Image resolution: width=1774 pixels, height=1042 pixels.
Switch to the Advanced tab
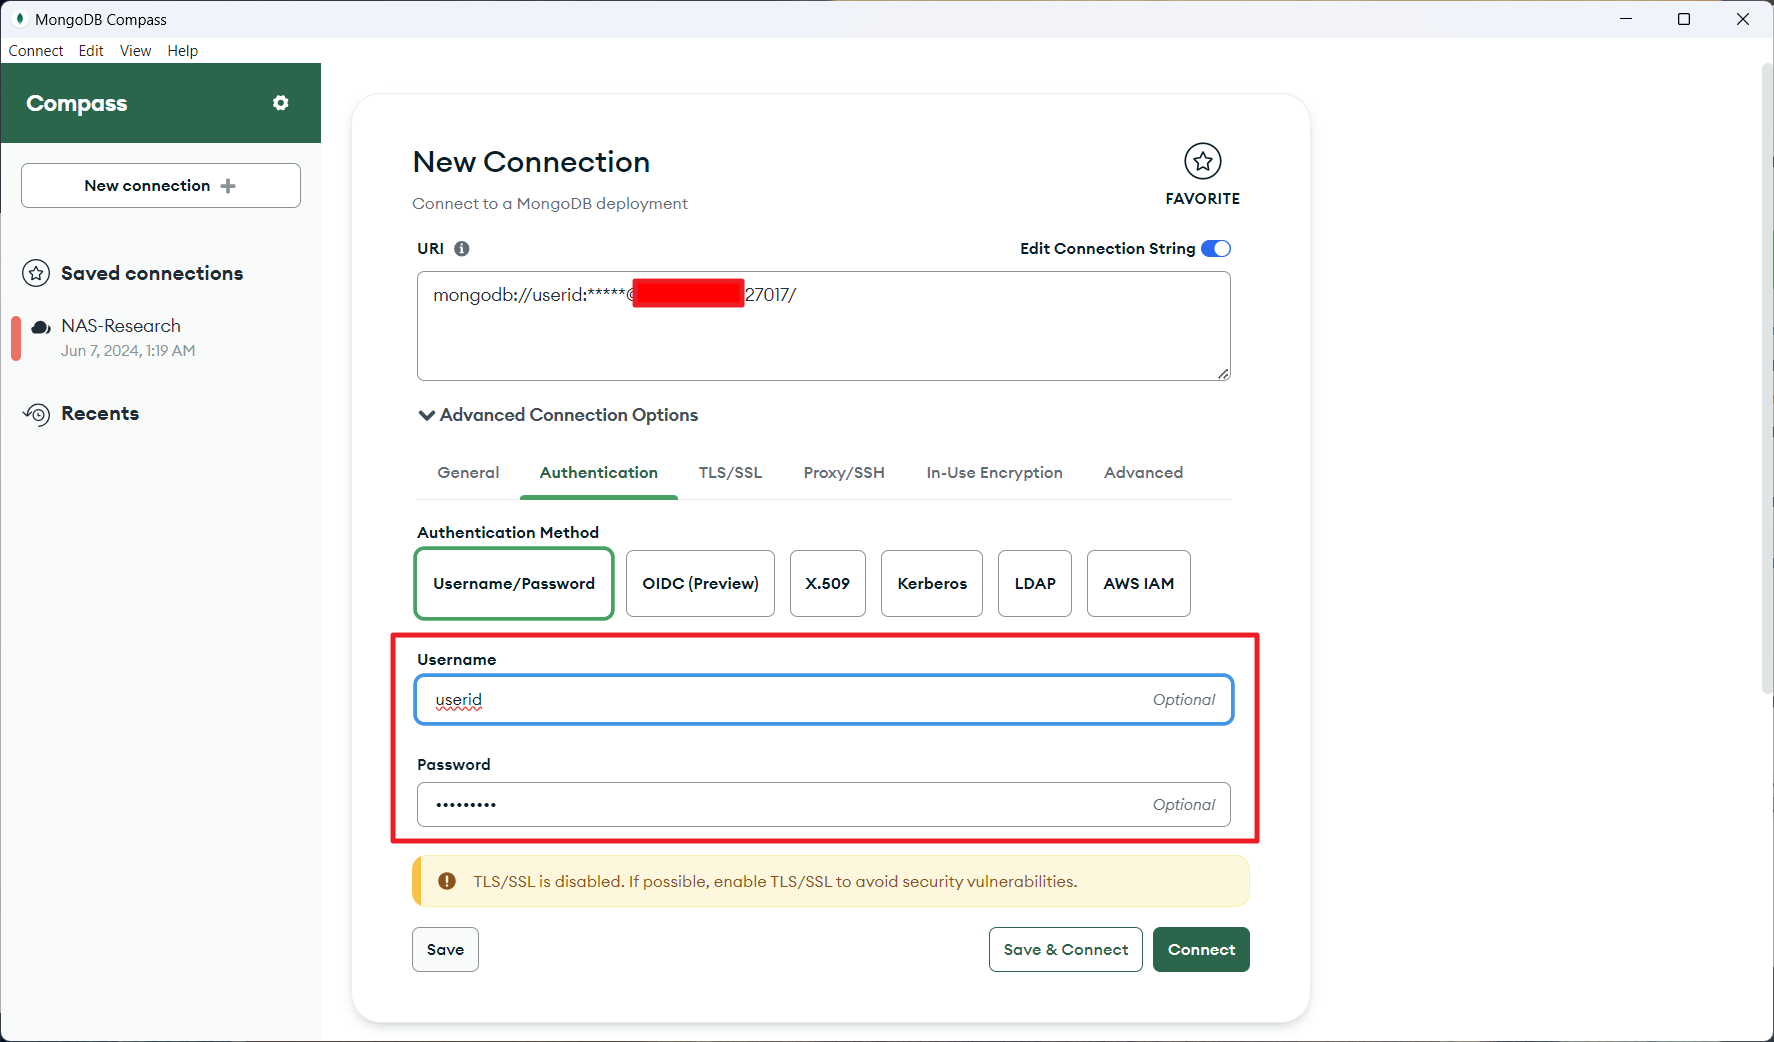[1143, 473]
